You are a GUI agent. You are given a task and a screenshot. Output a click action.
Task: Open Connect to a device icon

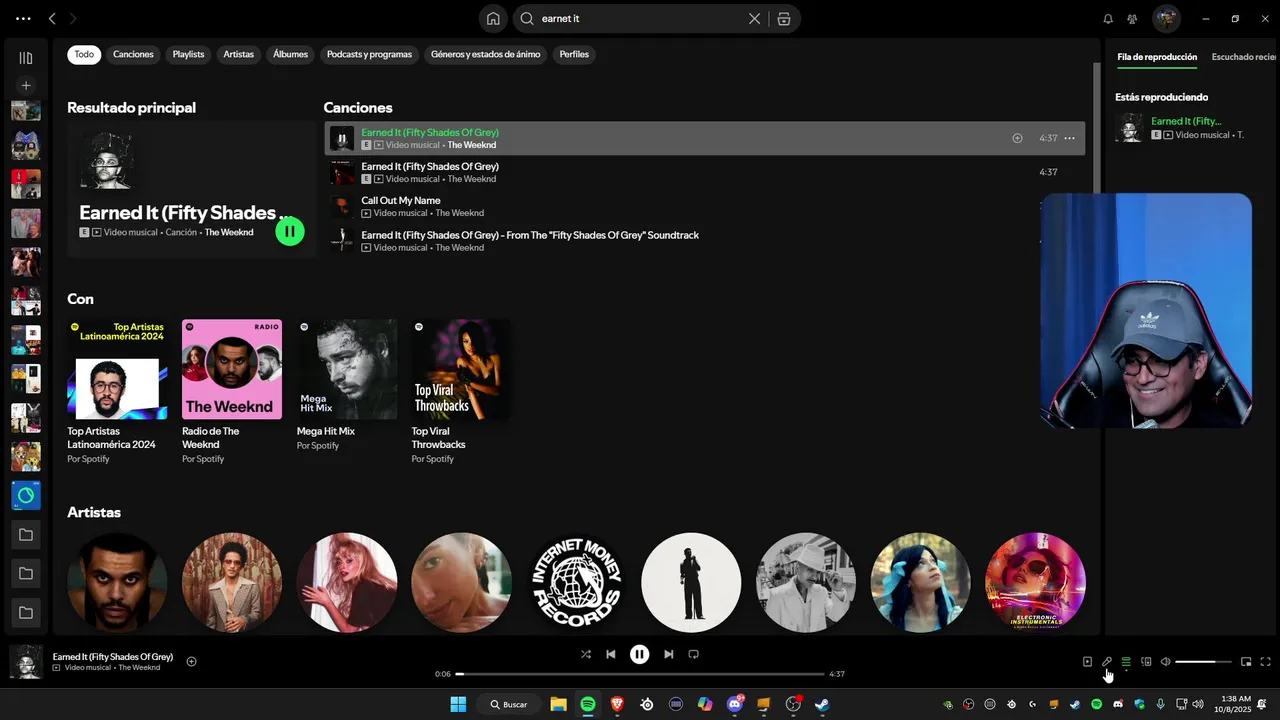pos(1146,661)
